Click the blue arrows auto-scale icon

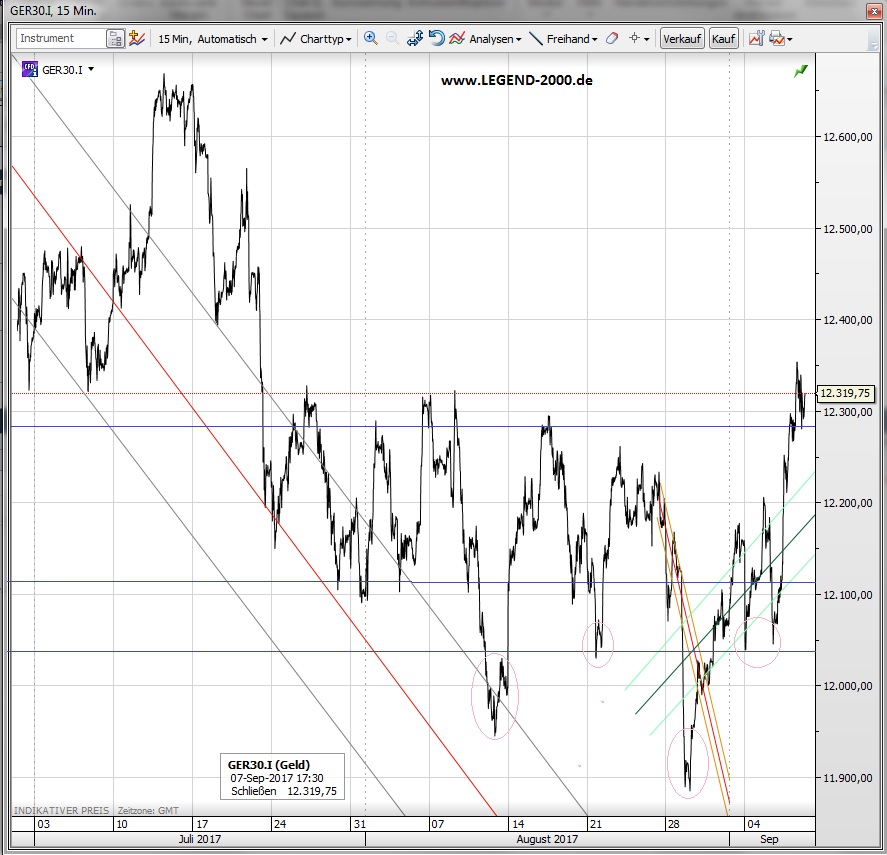[x=415, y=39]
